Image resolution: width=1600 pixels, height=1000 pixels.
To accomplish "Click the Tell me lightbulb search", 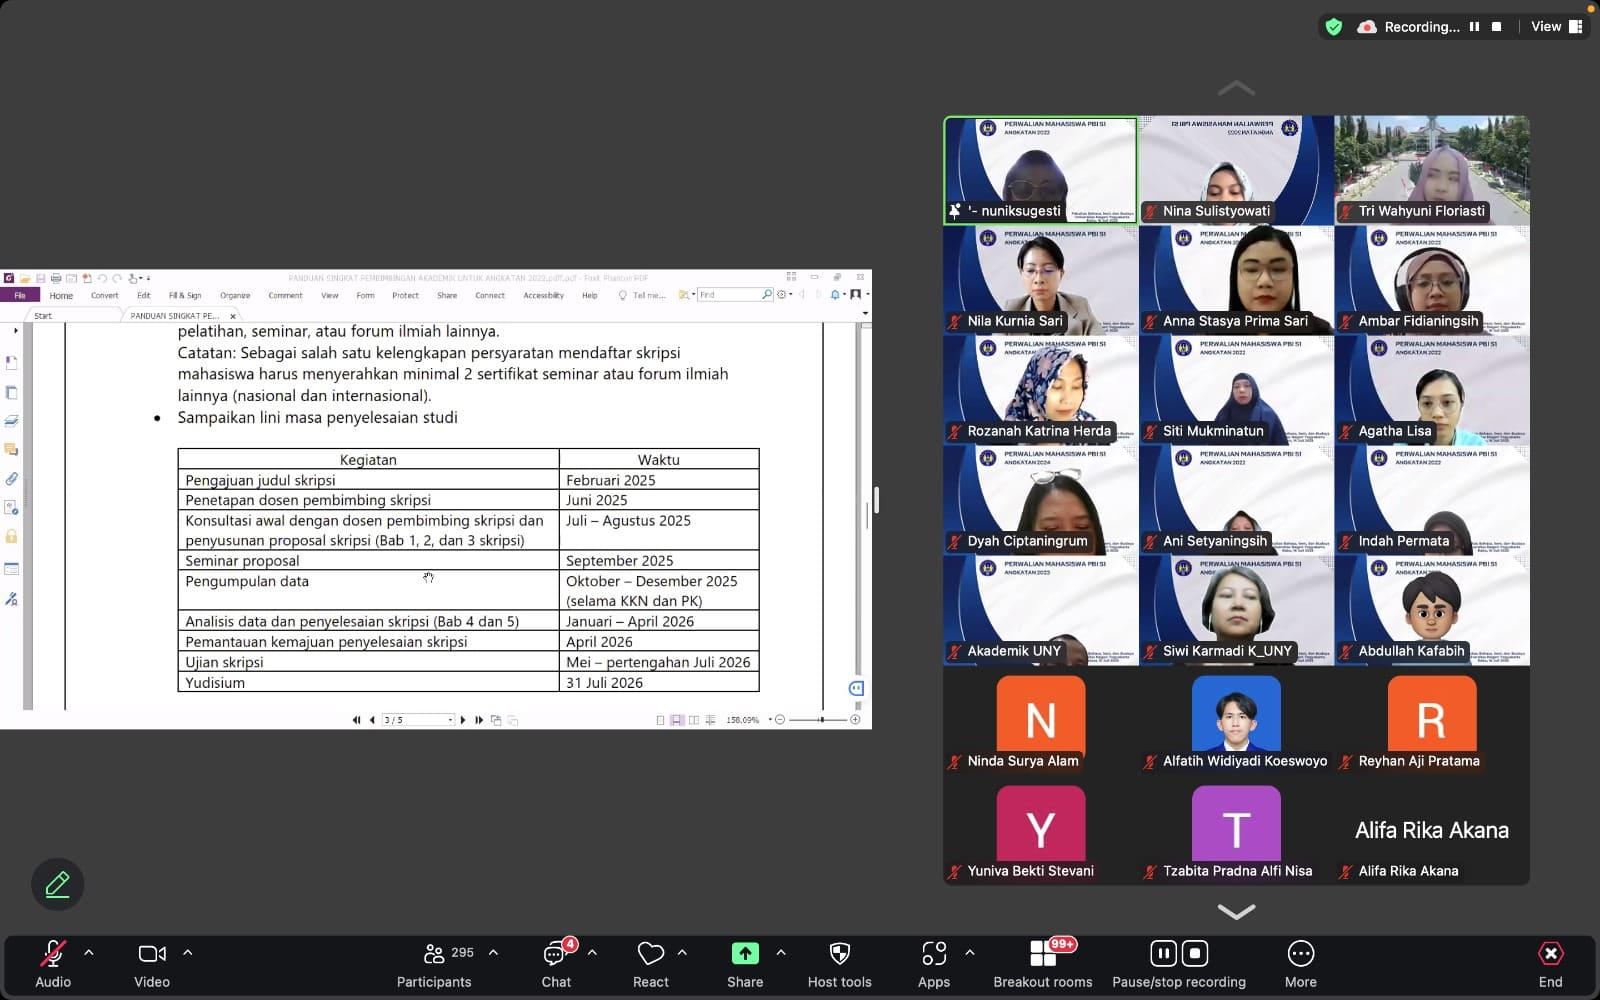I will pyautogui.click(x=642, y=295).
